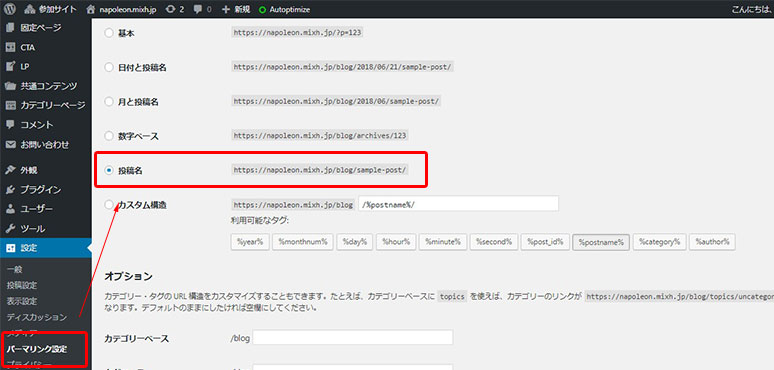Click the 固定ページ pages icon
Image resolution: width=774 pixels, height=370 pixels.
10,28
